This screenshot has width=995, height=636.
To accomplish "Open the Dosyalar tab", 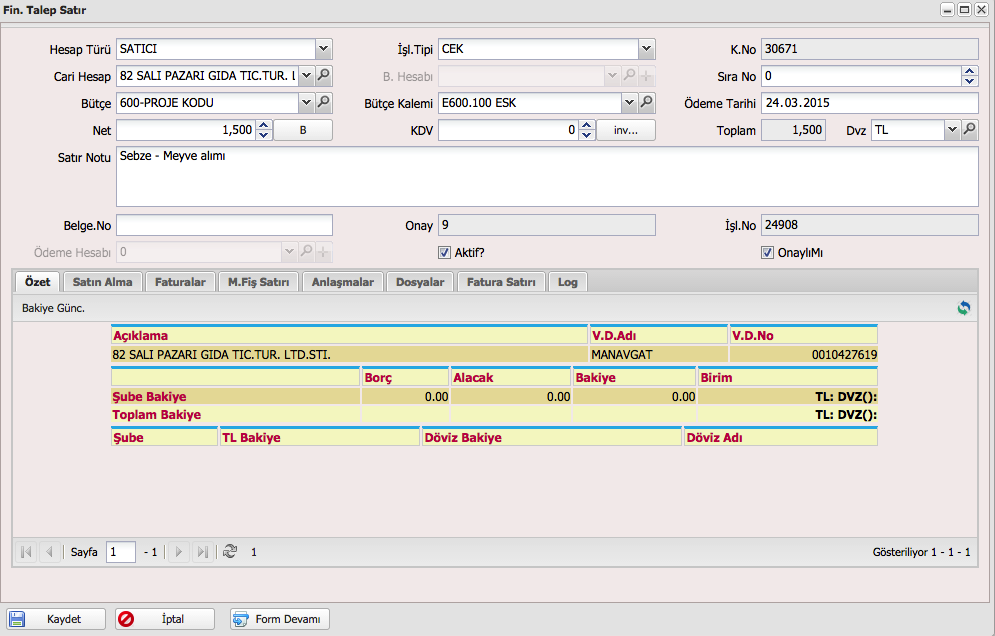I will pos(420,282).
